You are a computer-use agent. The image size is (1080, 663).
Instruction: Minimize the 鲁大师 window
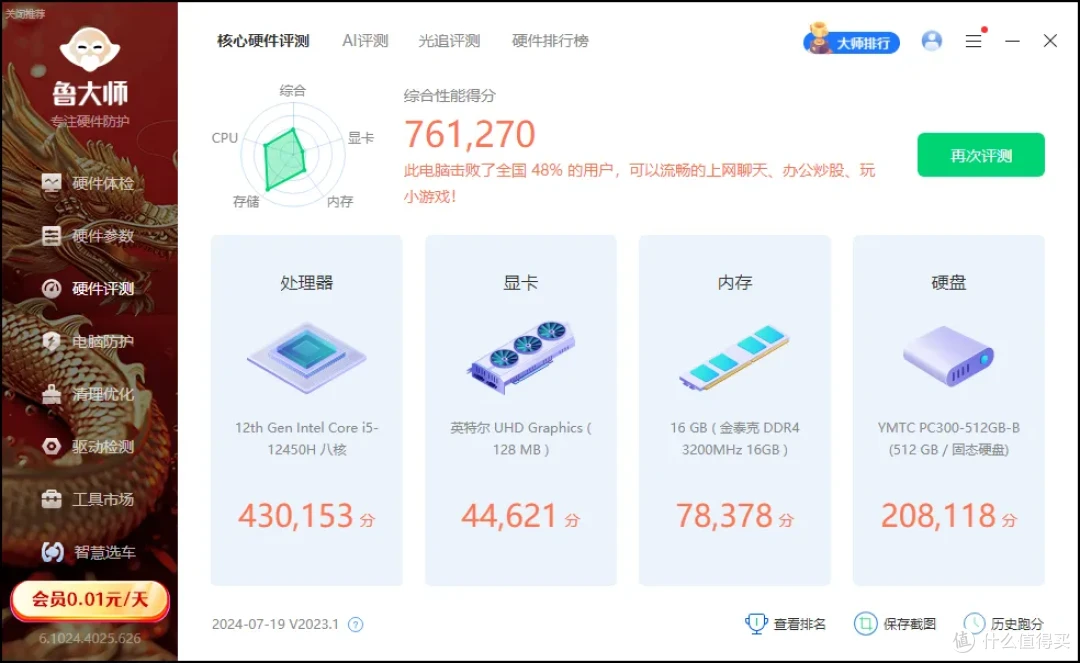[x=1012, y=41]
